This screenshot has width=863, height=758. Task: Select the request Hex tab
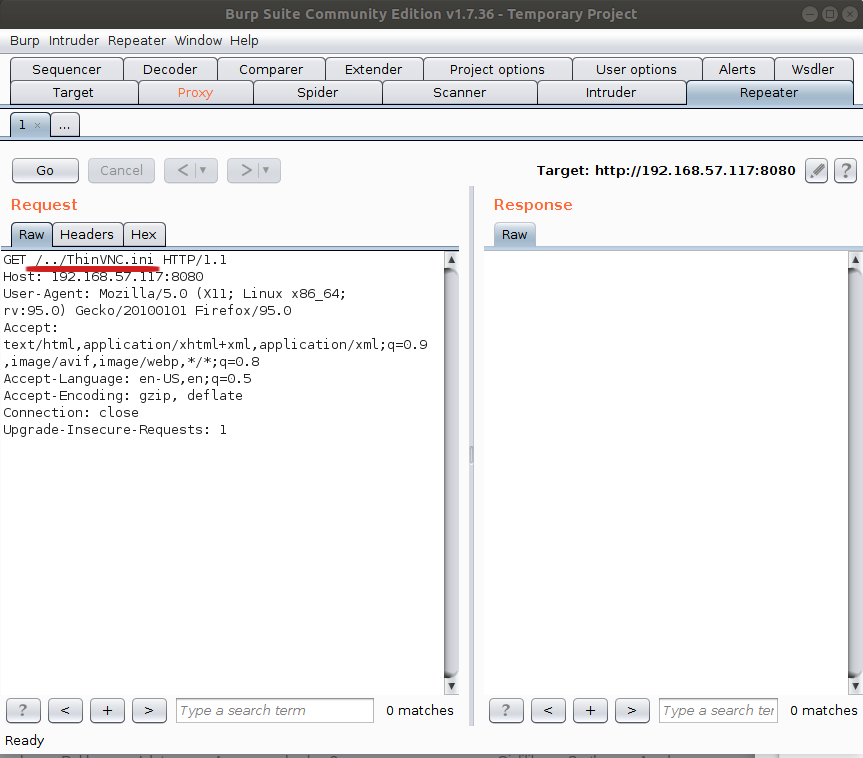pos(144,235)
